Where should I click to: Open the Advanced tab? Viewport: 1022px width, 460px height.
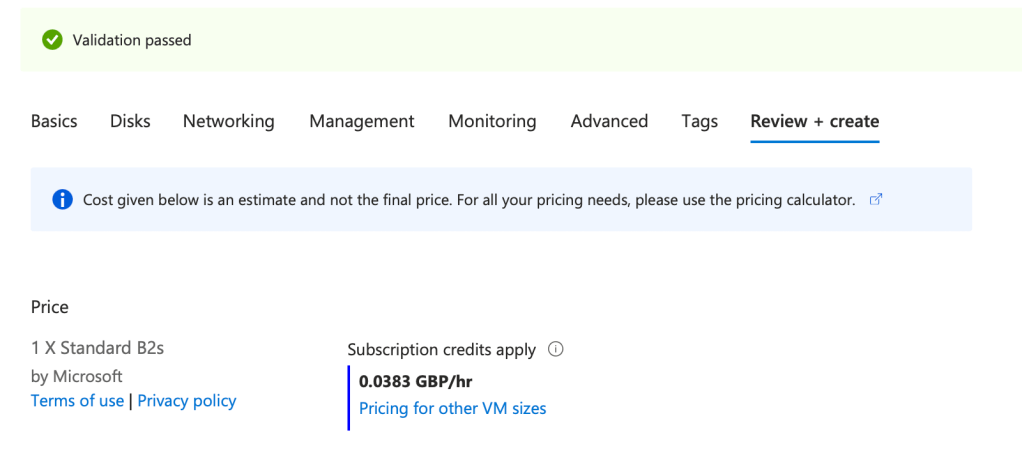click(609, 121)
